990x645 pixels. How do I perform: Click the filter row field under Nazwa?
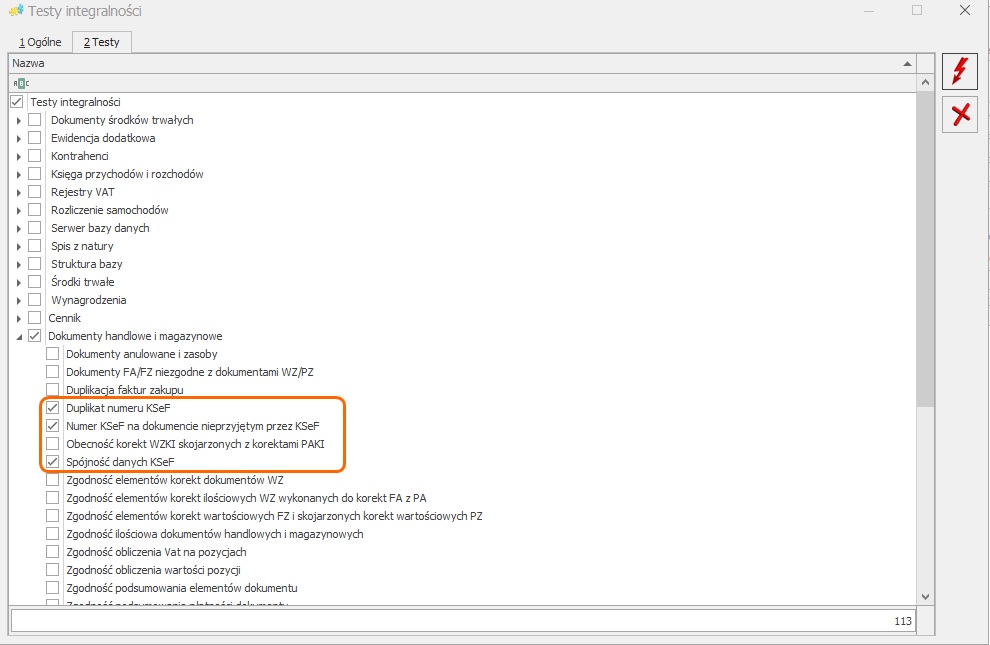[462, 83]
